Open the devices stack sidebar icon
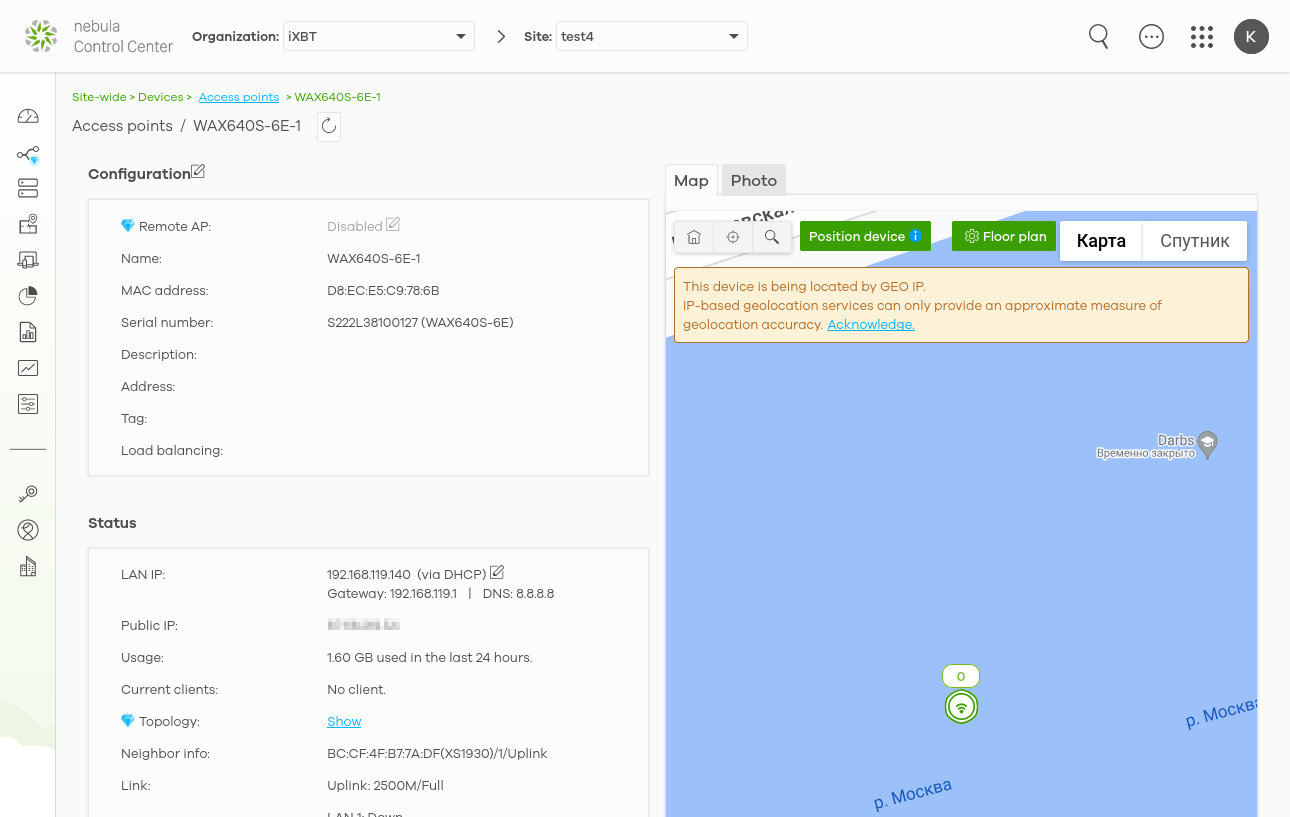The image size is (1290, 817). pos(28,188)
